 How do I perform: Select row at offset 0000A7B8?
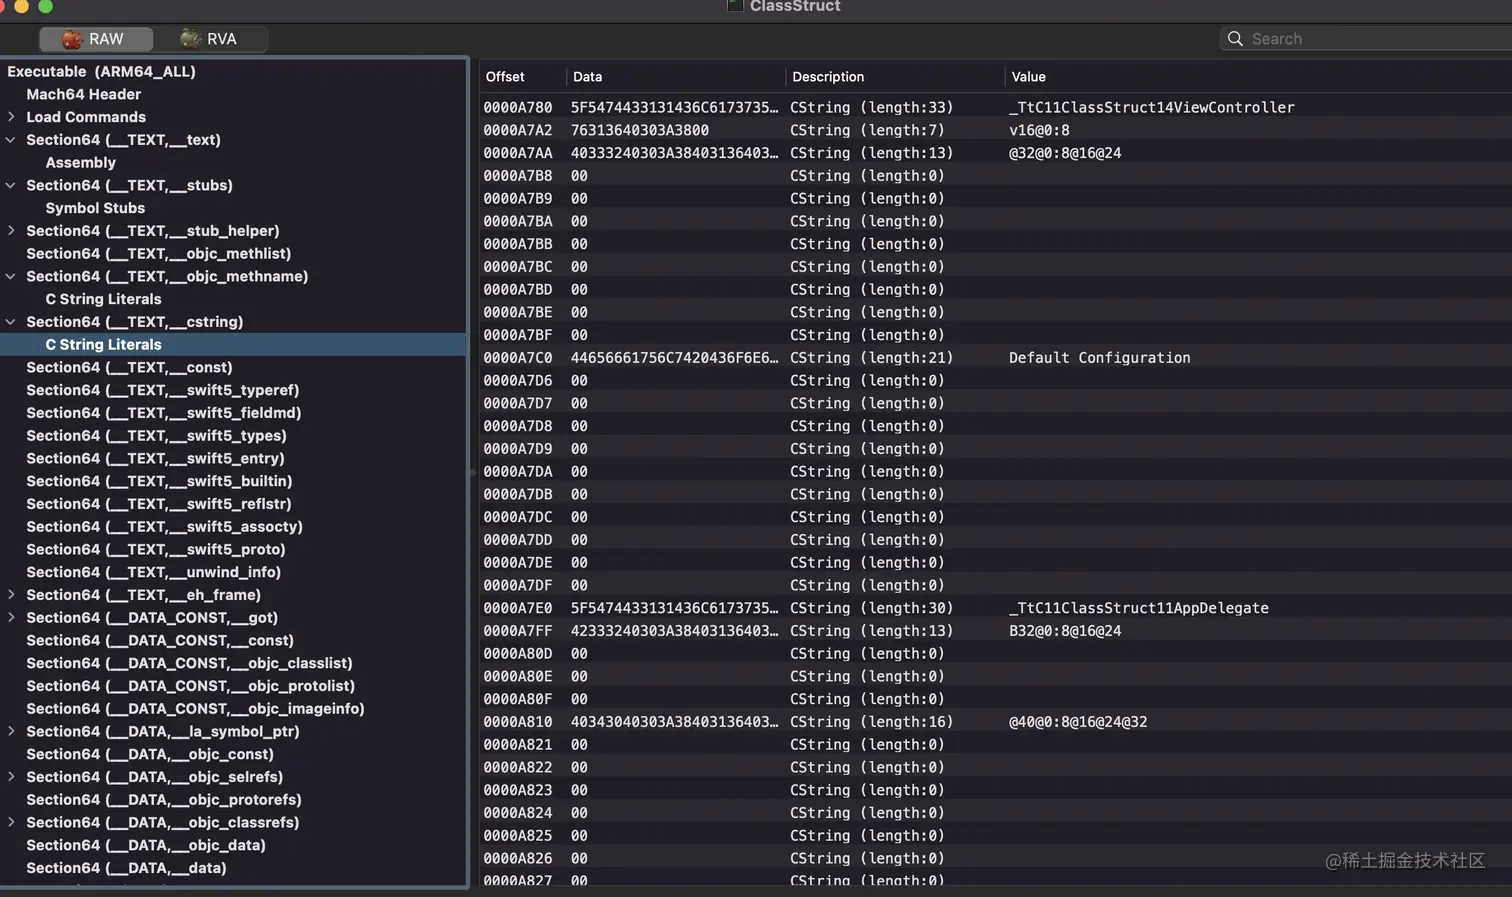point(995,176)
